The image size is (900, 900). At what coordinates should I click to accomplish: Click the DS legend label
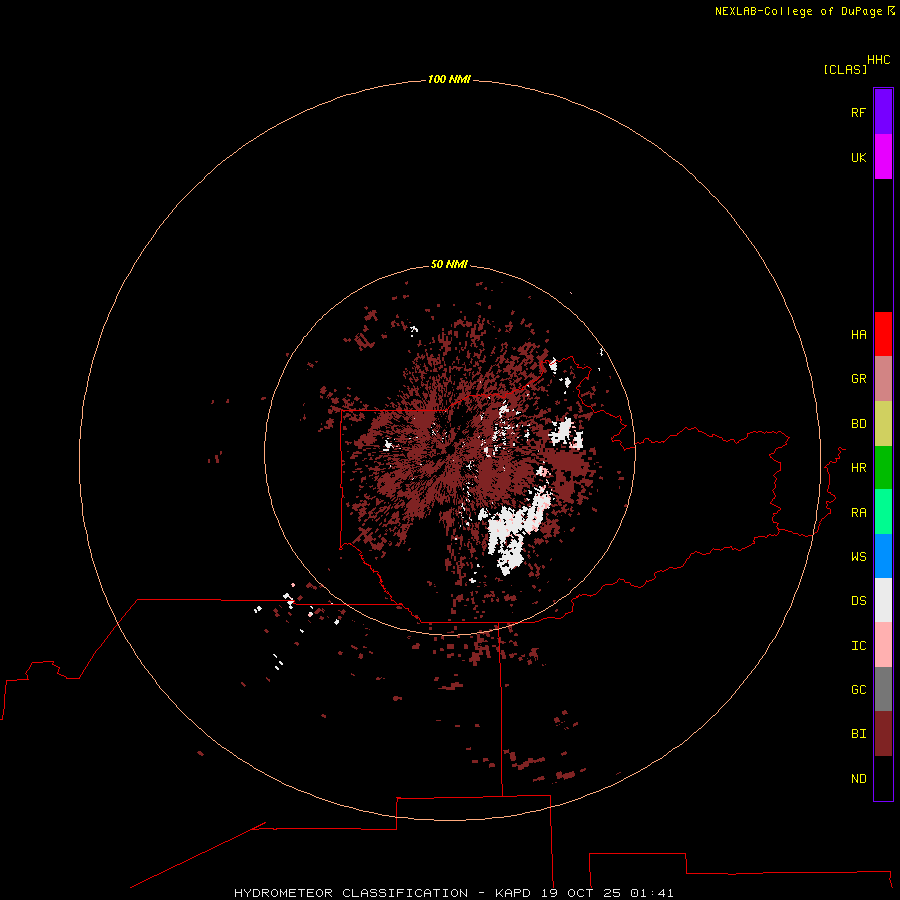click(x=858, y=601)
